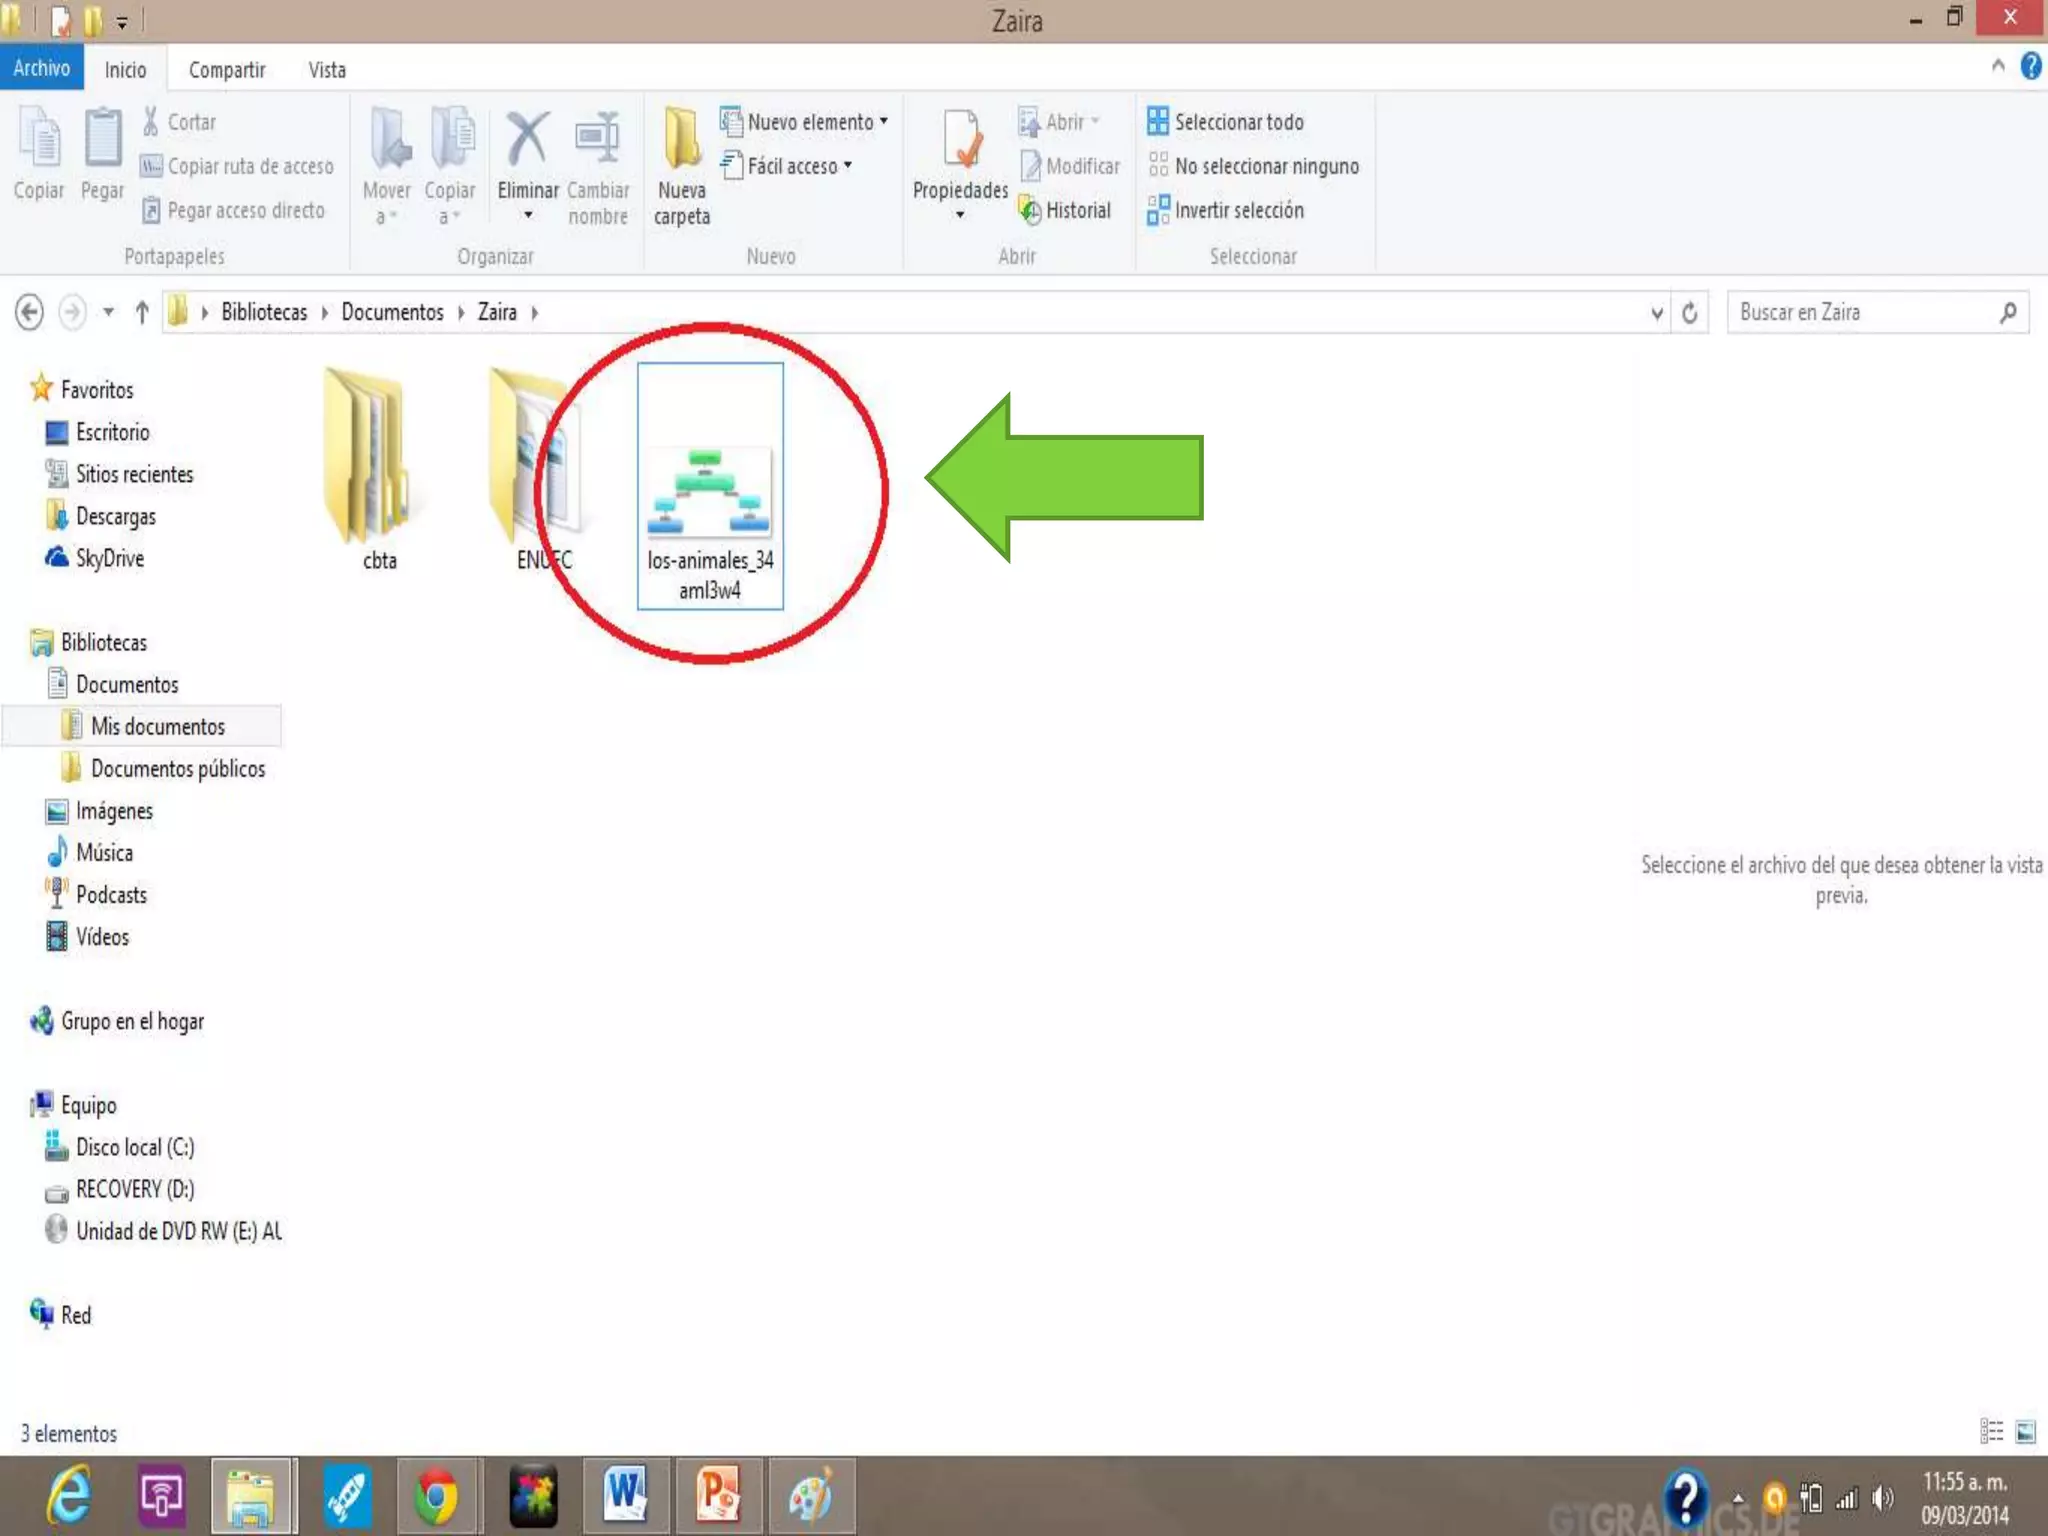This screenshot has width=2048, height=1536.
Task: Open the Compartir ribbon tab
Action: [227, 70]
